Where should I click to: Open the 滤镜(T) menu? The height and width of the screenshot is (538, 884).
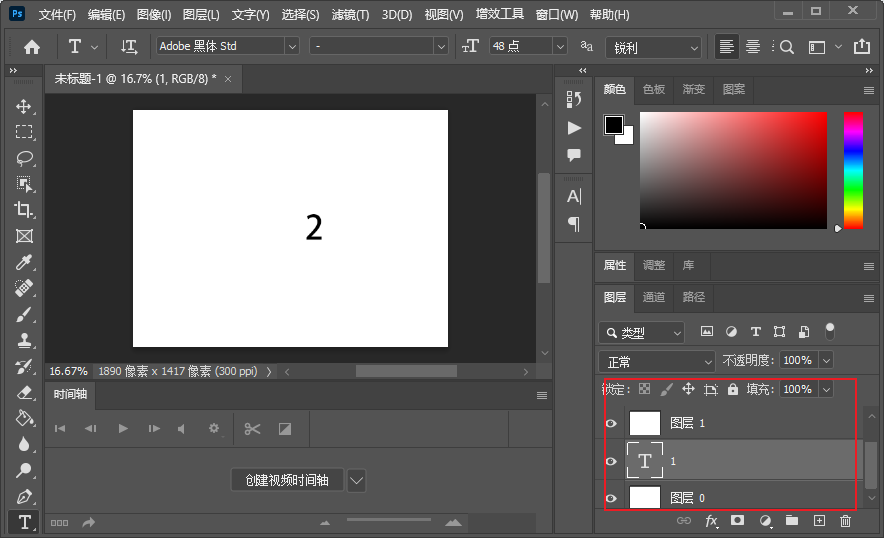point(350,15)
